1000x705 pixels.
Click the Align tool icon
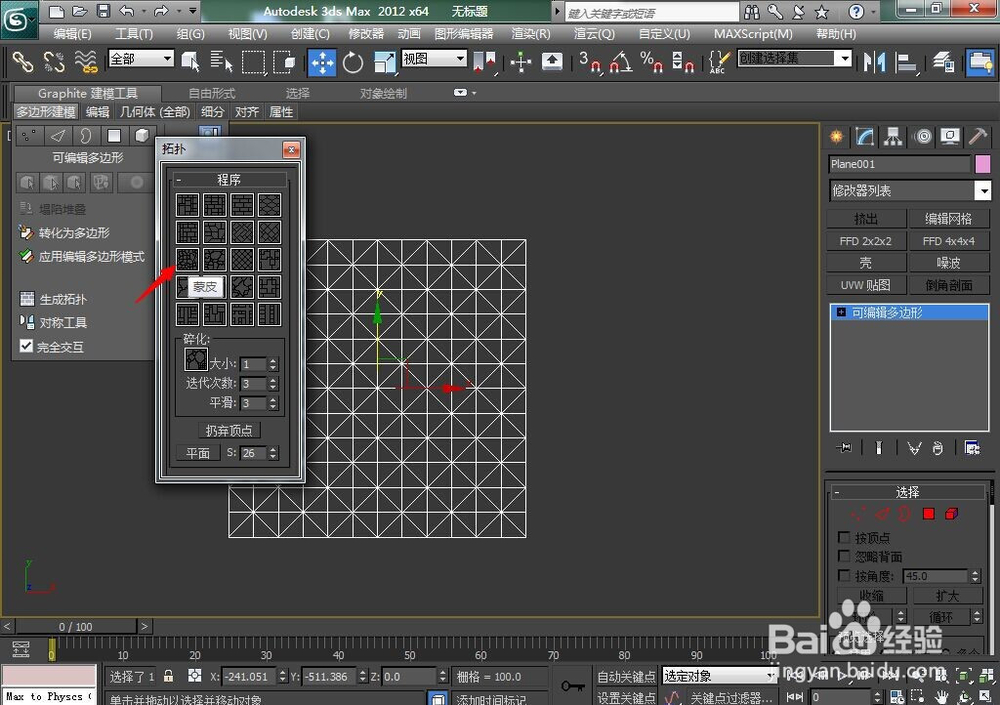906,63
